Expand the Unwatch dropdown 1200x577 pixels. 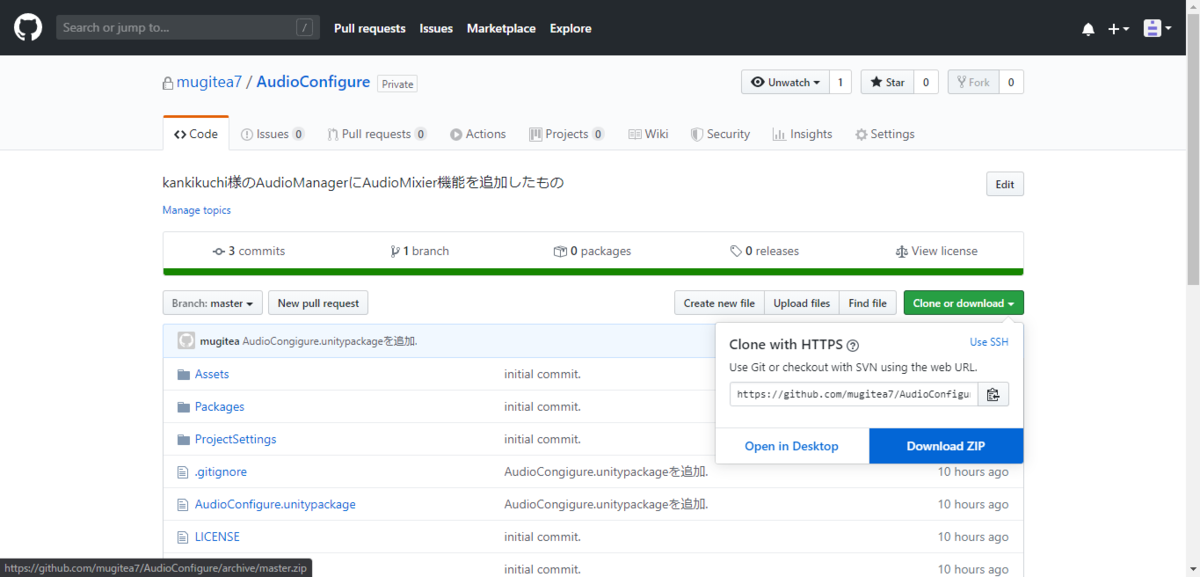click(x=786, y=82)
